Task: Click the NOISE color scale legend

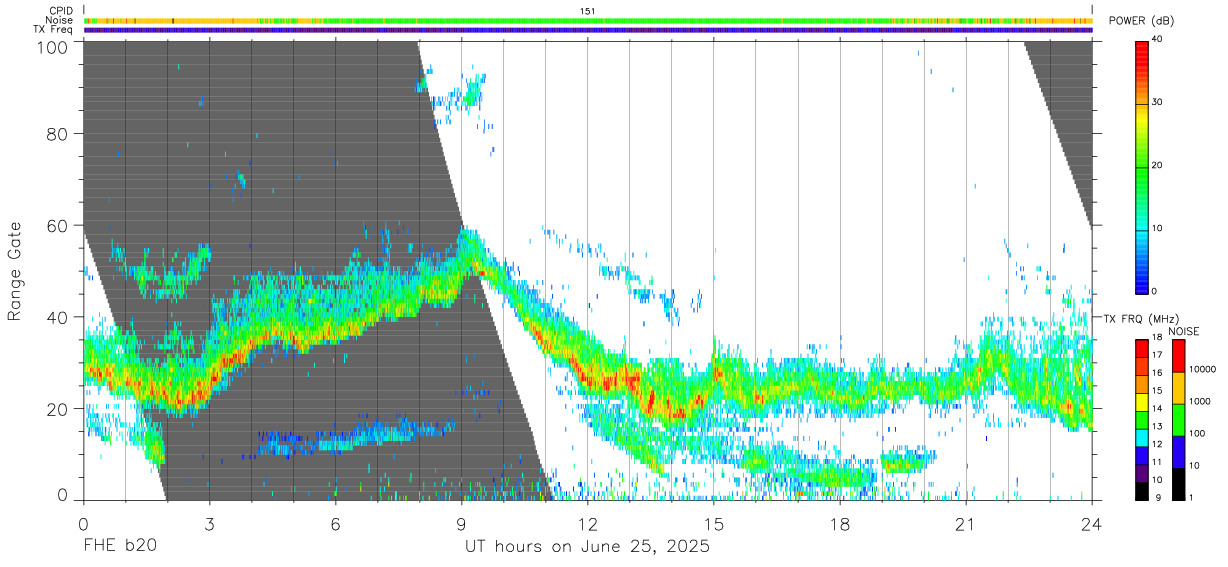Action: pyautogui.click(x=1178, y=420)
